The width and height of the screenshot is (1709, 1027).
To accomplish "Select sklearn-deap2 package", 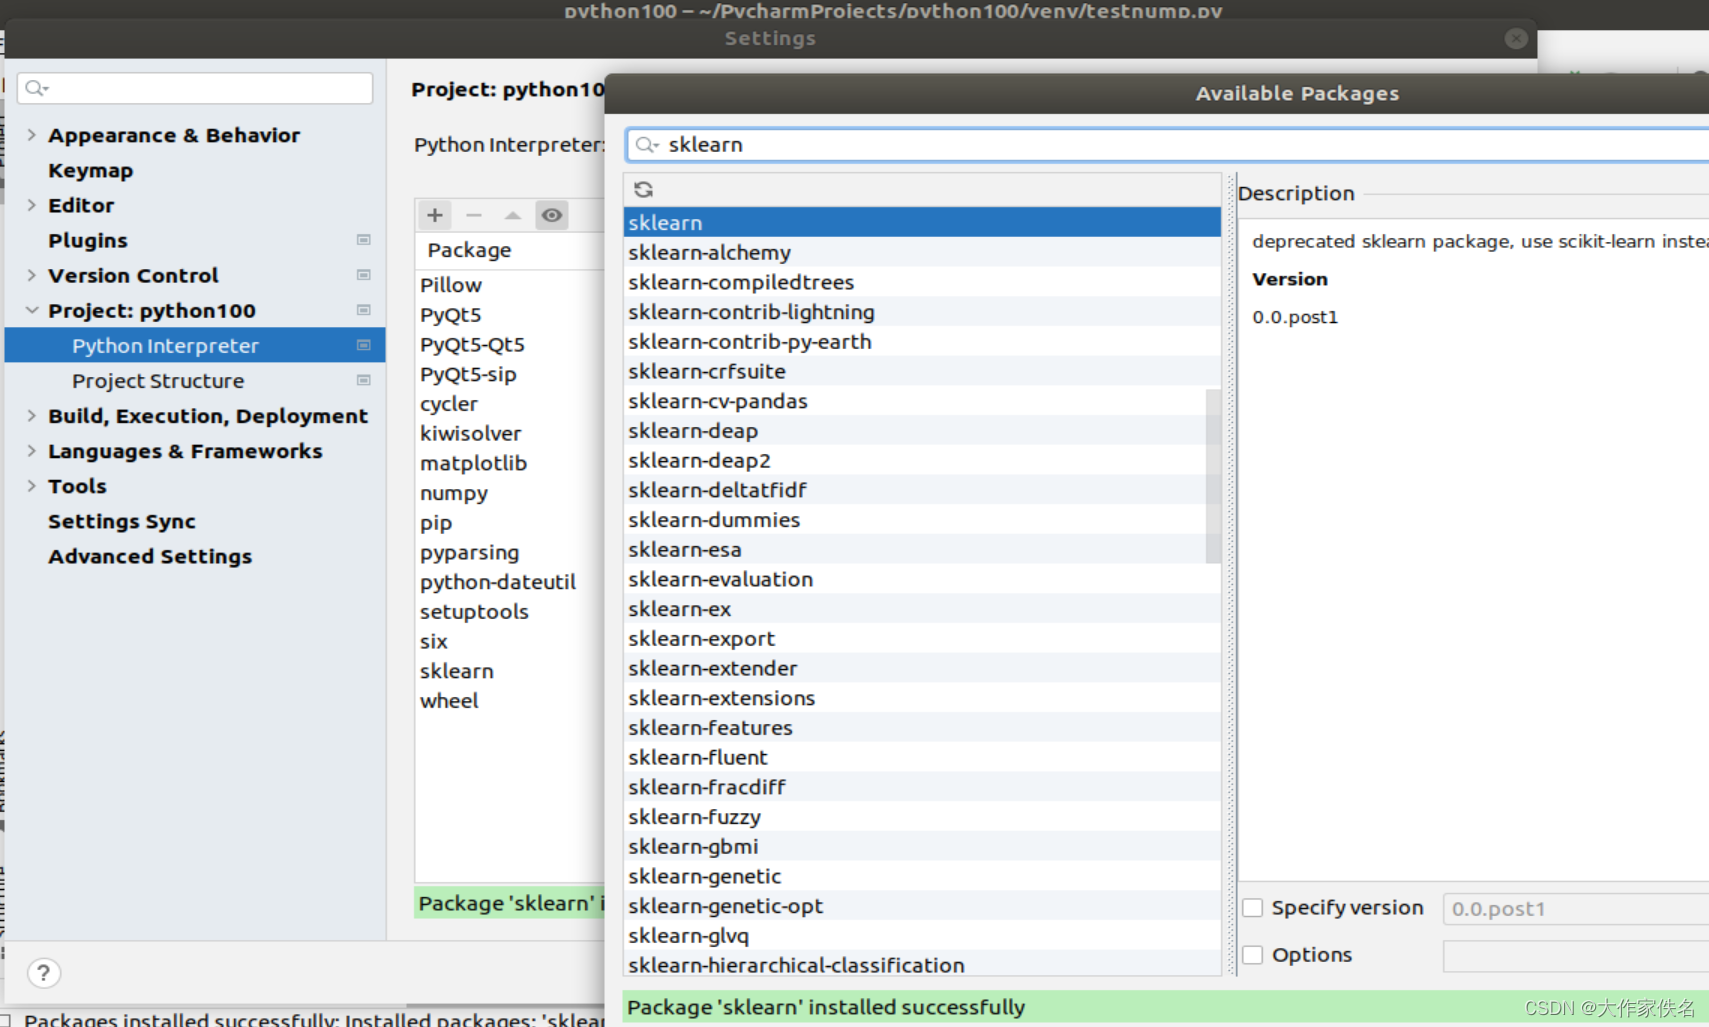I will point(914,460).
